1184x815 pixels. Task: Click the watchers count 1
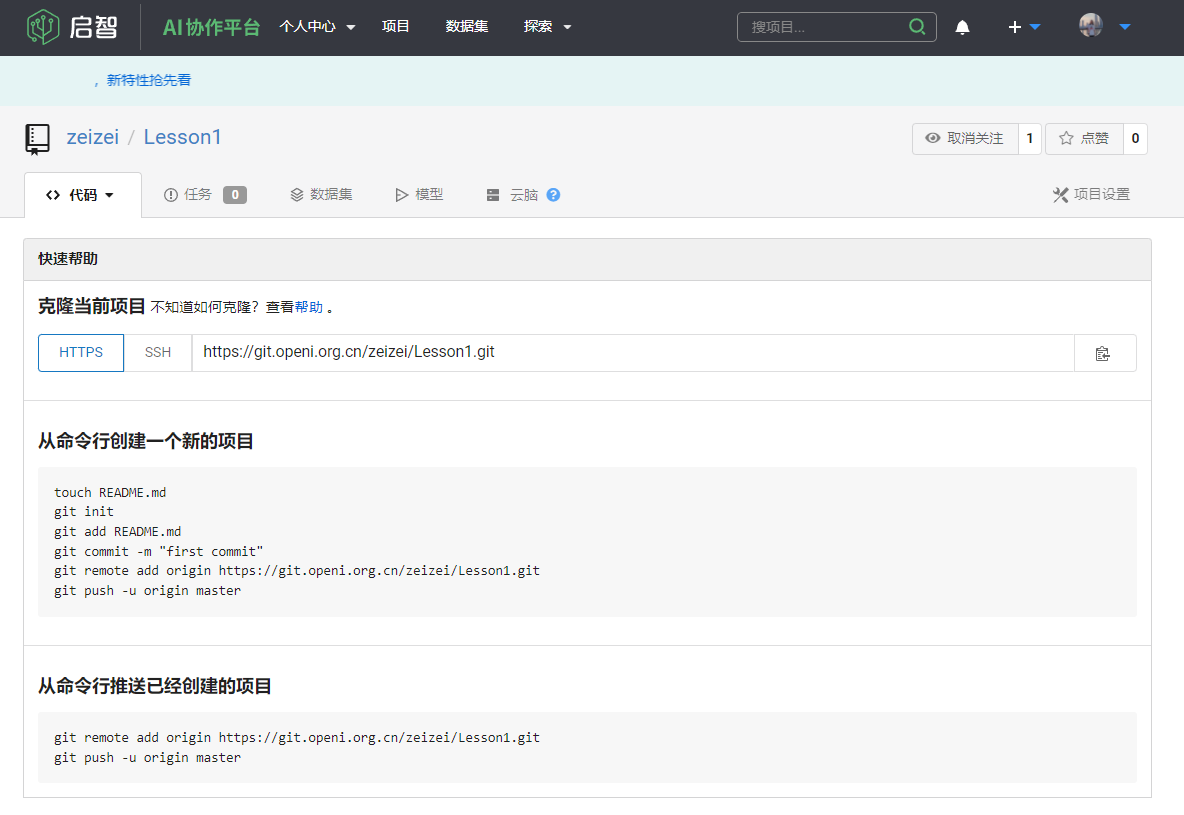[x=1029, y=138]
